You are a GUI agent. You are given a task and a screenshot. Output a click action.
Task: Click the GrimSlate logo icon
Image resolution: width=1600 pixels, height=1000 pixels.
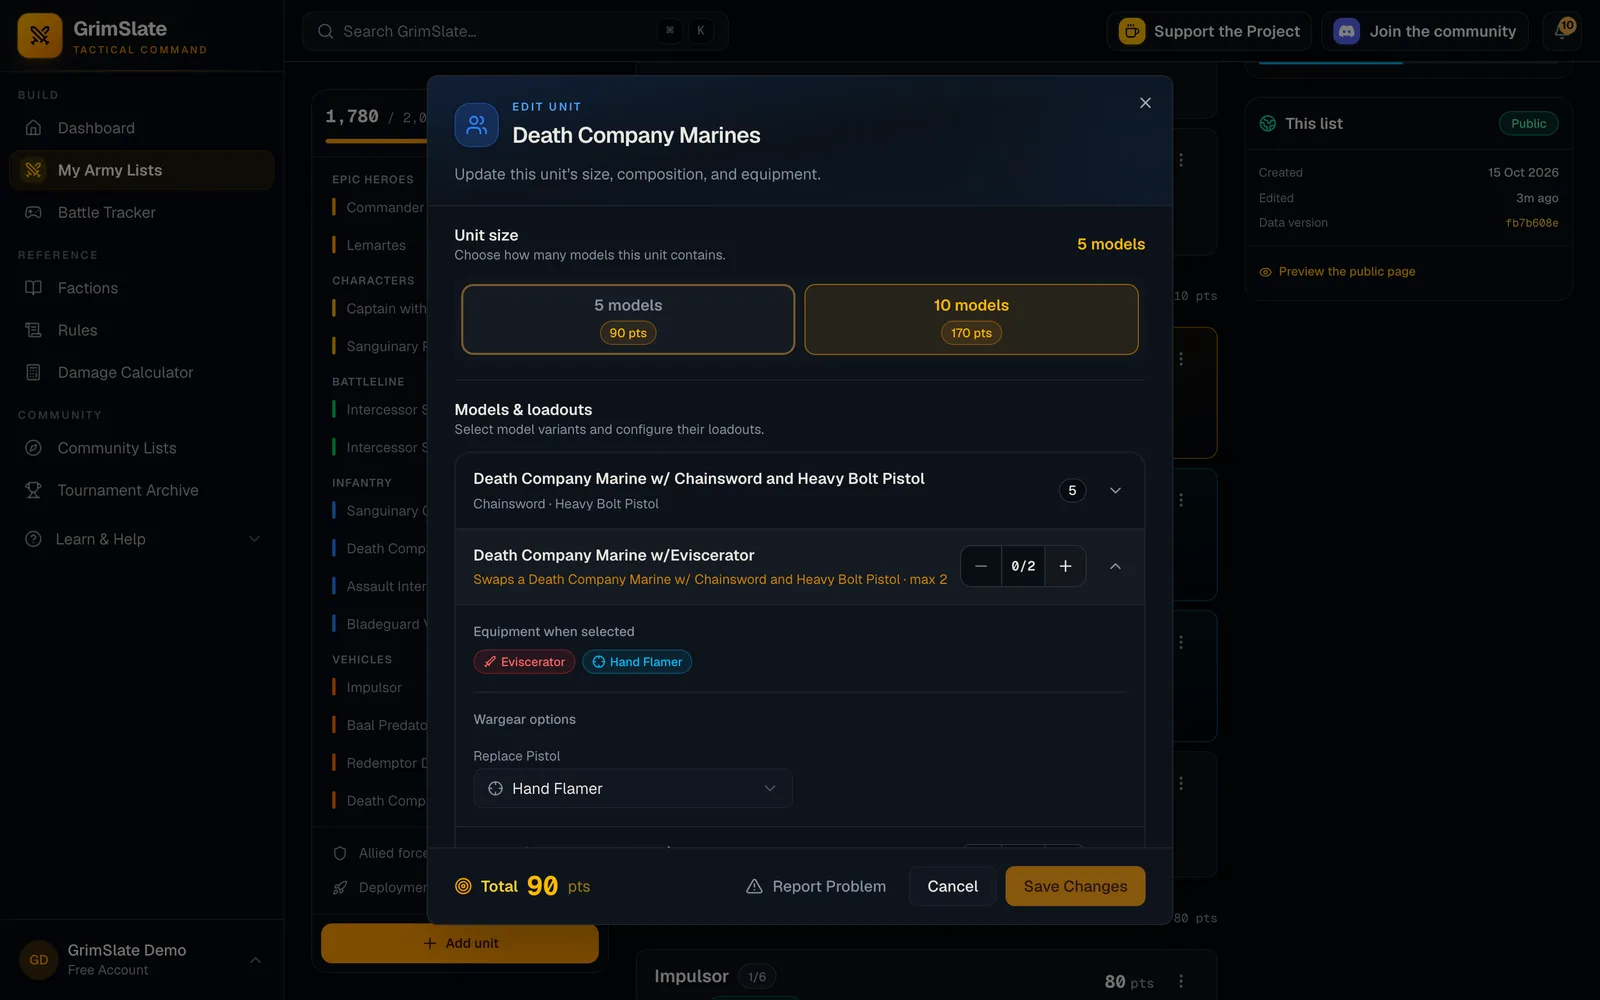coord(40,36)
